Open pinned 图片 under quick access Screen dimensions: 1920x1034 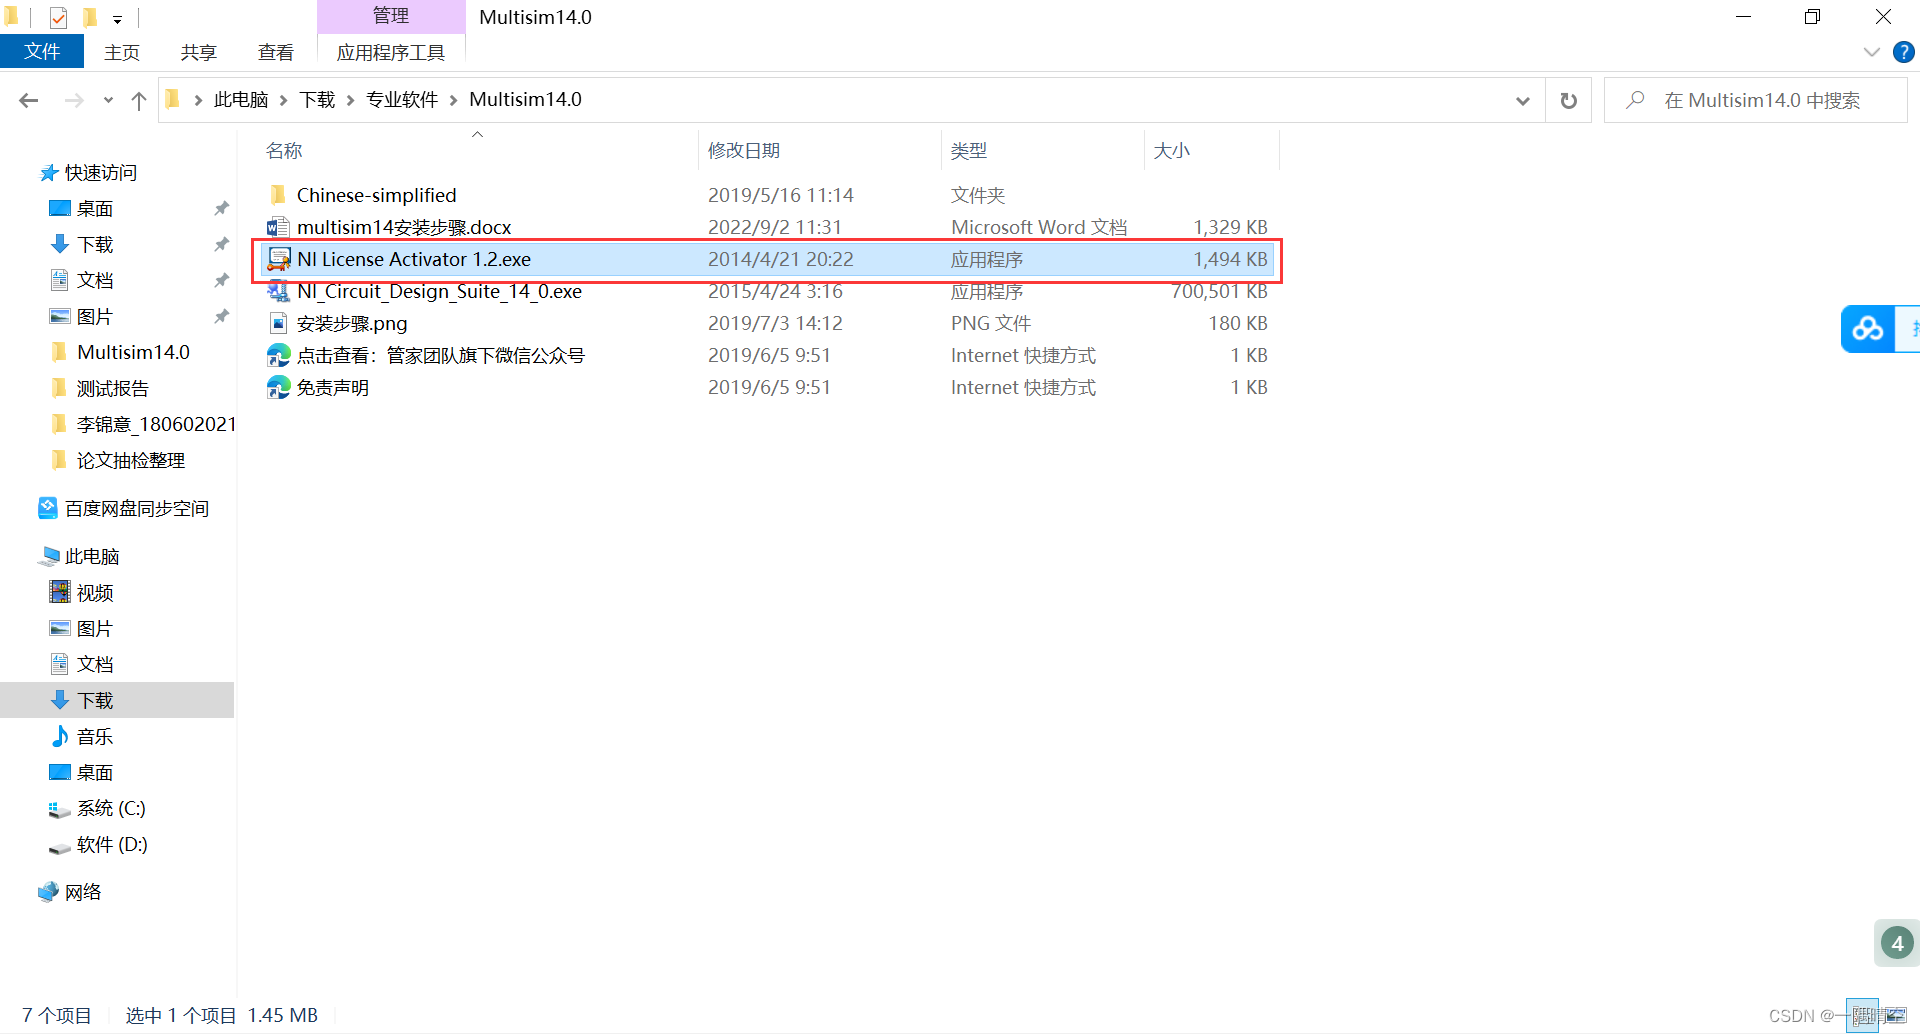(x=82, y=316)
